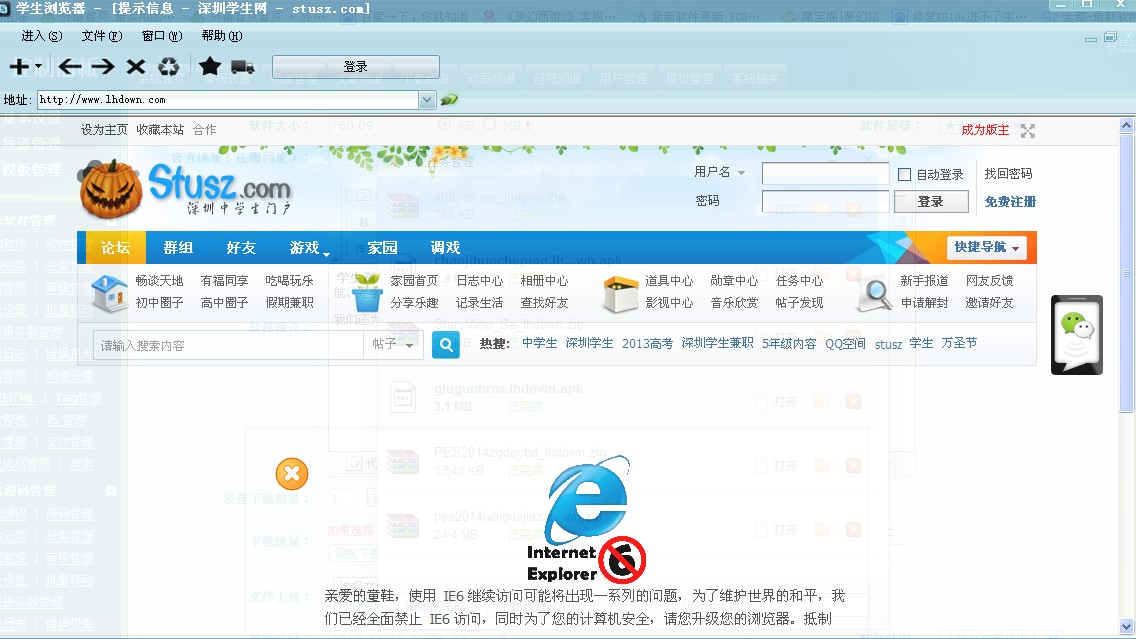This screenshot has width=1136, height=639.
Task: Toggle the 自动登录 checkbox
Action: coord(904,175)
